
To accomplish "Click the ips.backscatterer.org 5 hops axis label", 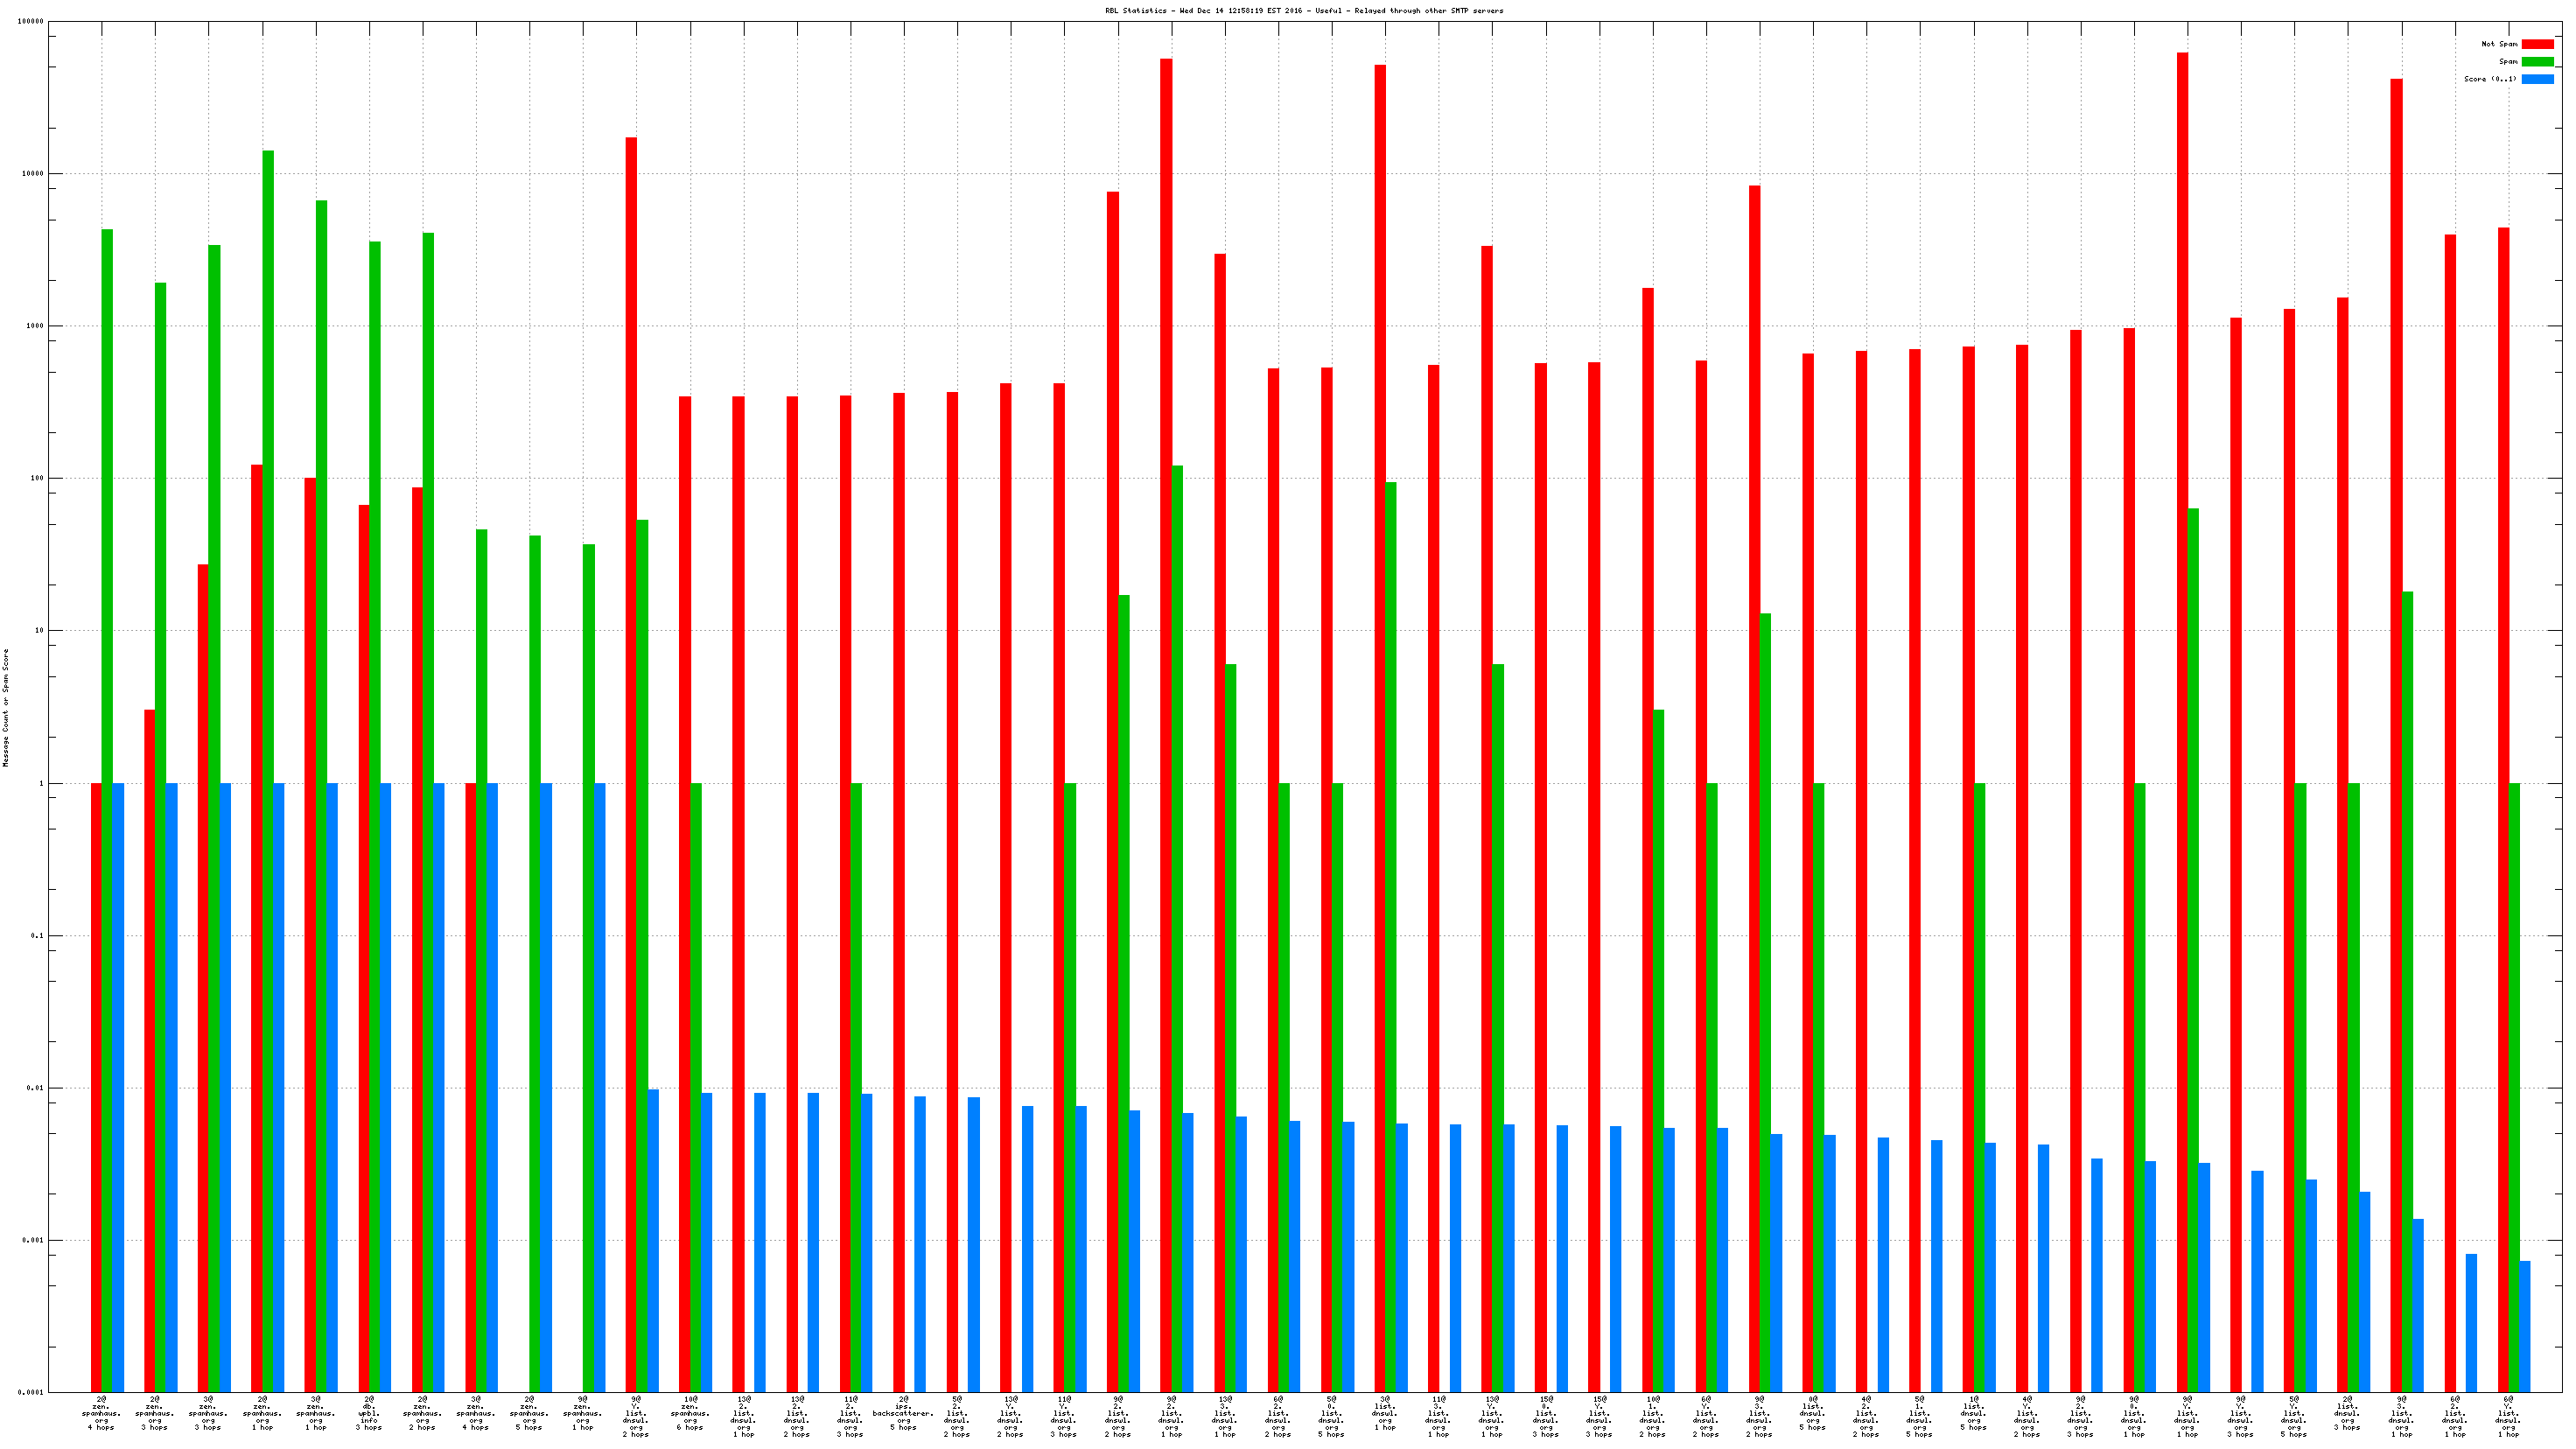I will coord(903,1415).
